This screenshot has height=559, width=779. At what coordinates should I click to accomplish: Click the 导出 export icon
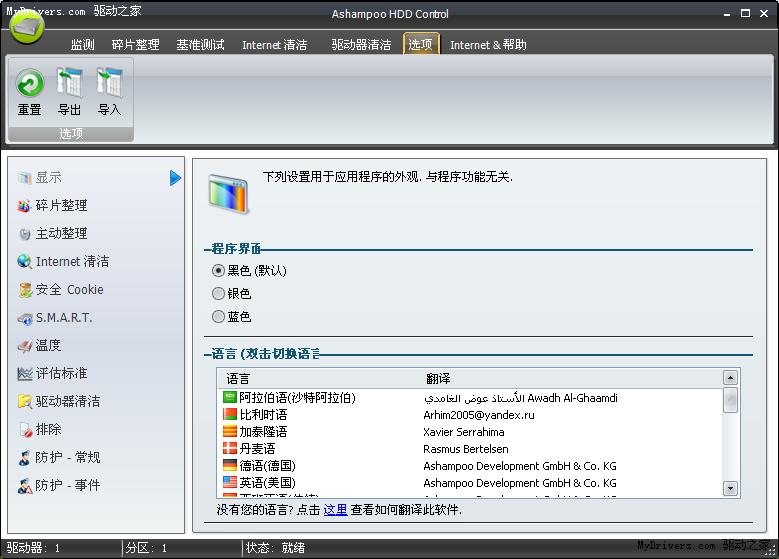[70, 83]
